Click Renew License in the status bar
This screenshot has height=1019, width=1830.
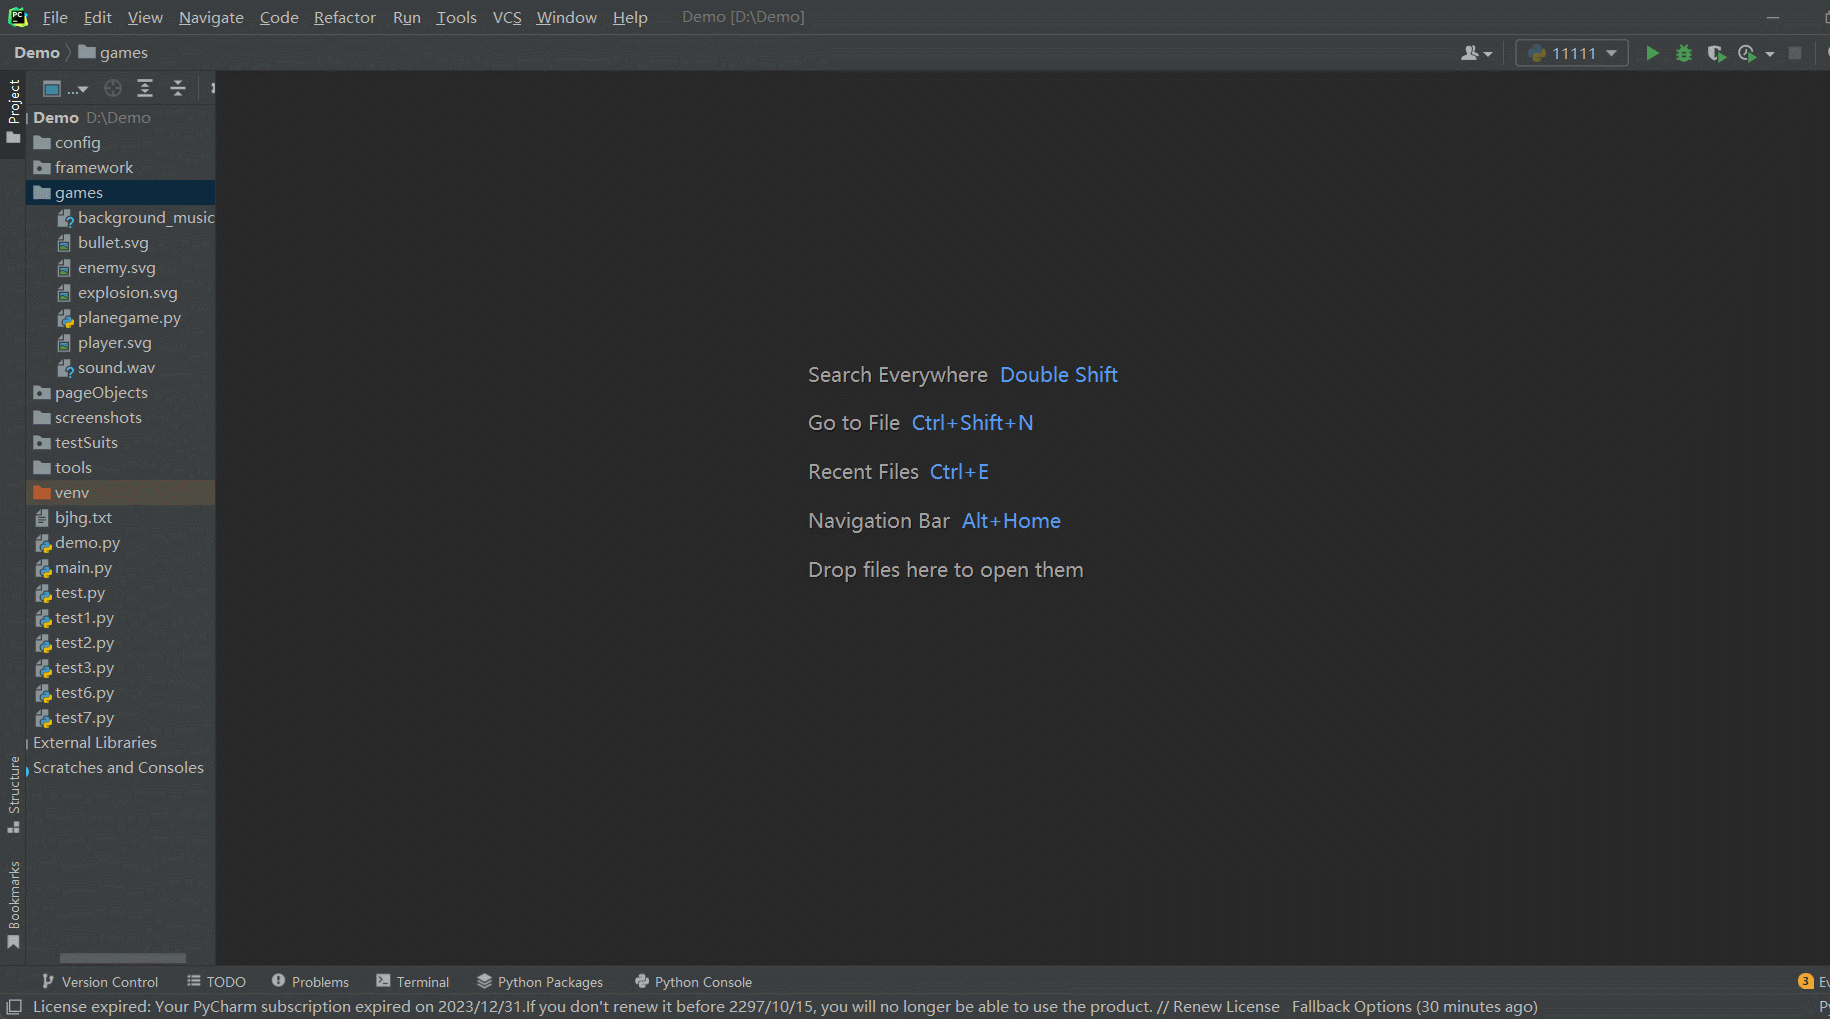tap(1225, 1007)
